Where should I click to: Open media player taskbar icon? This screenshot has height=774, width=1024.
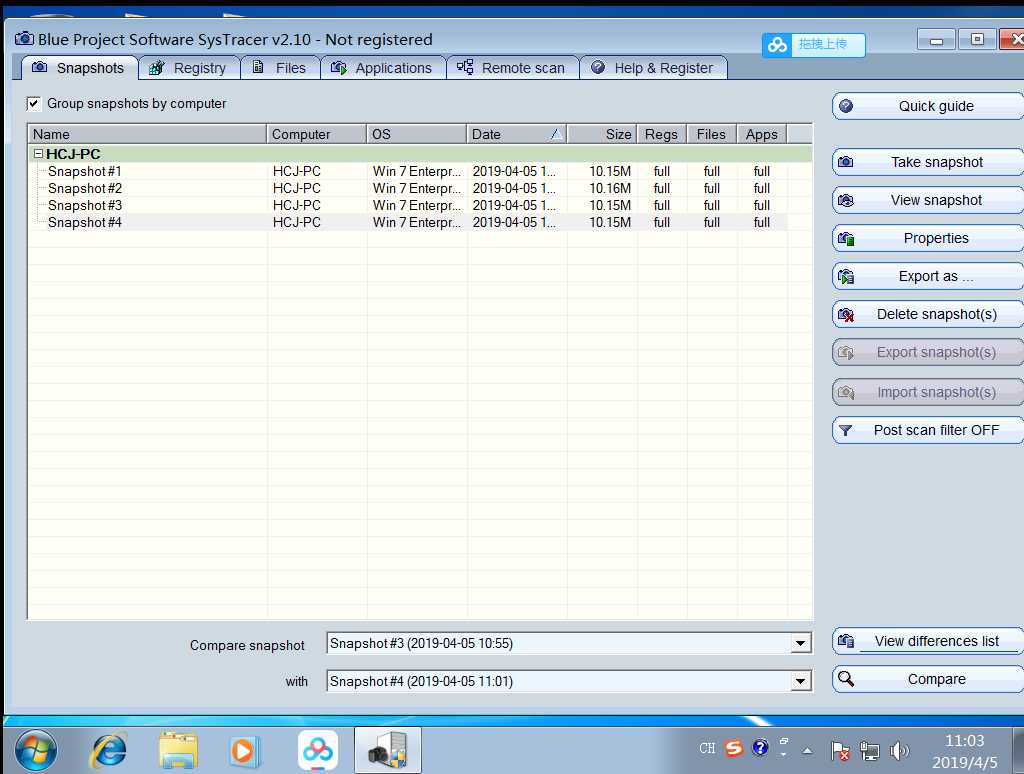pos(245,750)
